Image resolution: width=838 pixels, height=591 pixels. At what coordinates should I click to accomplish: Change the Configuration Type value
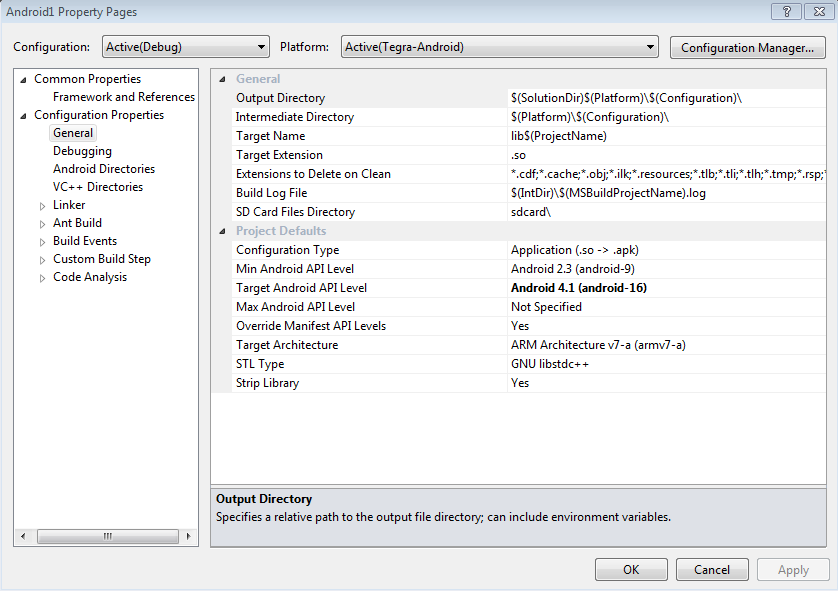666,250
